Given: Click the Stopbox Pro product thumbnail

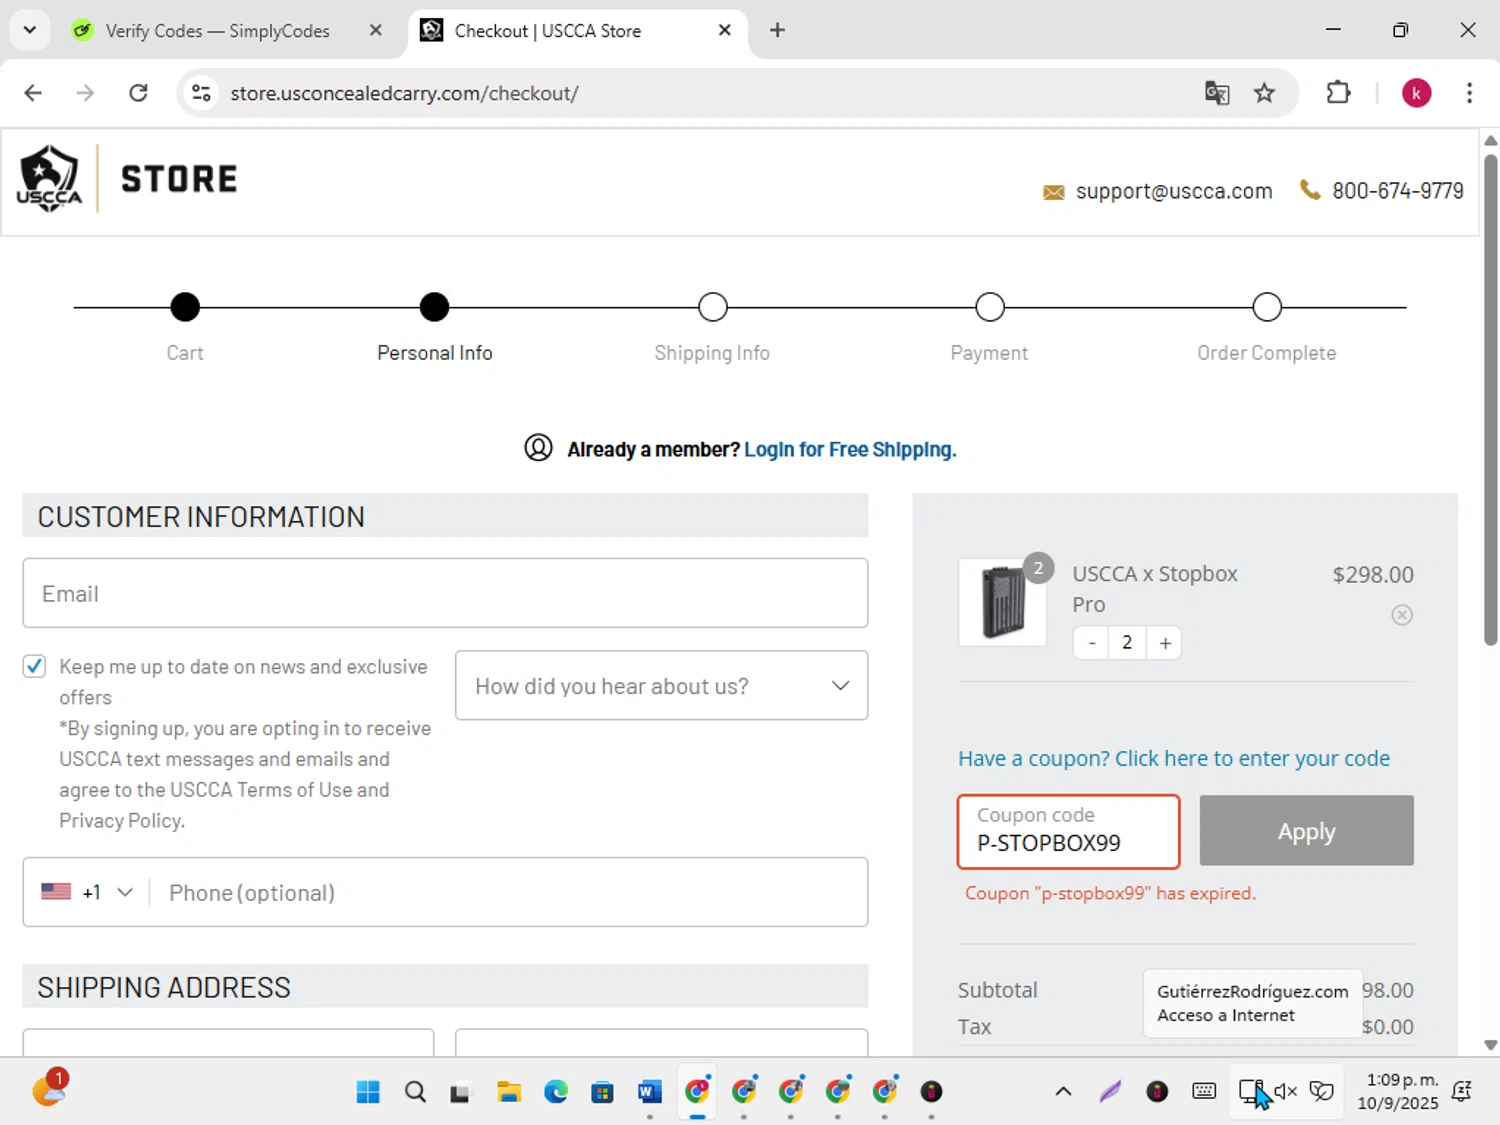Looking at the screenshot, I should click(1003, 602).
